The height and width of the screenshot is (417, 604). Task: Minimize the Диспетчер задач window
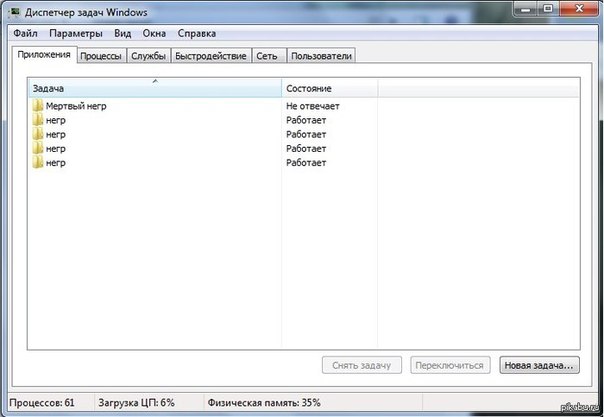click(x=525, y=8)
